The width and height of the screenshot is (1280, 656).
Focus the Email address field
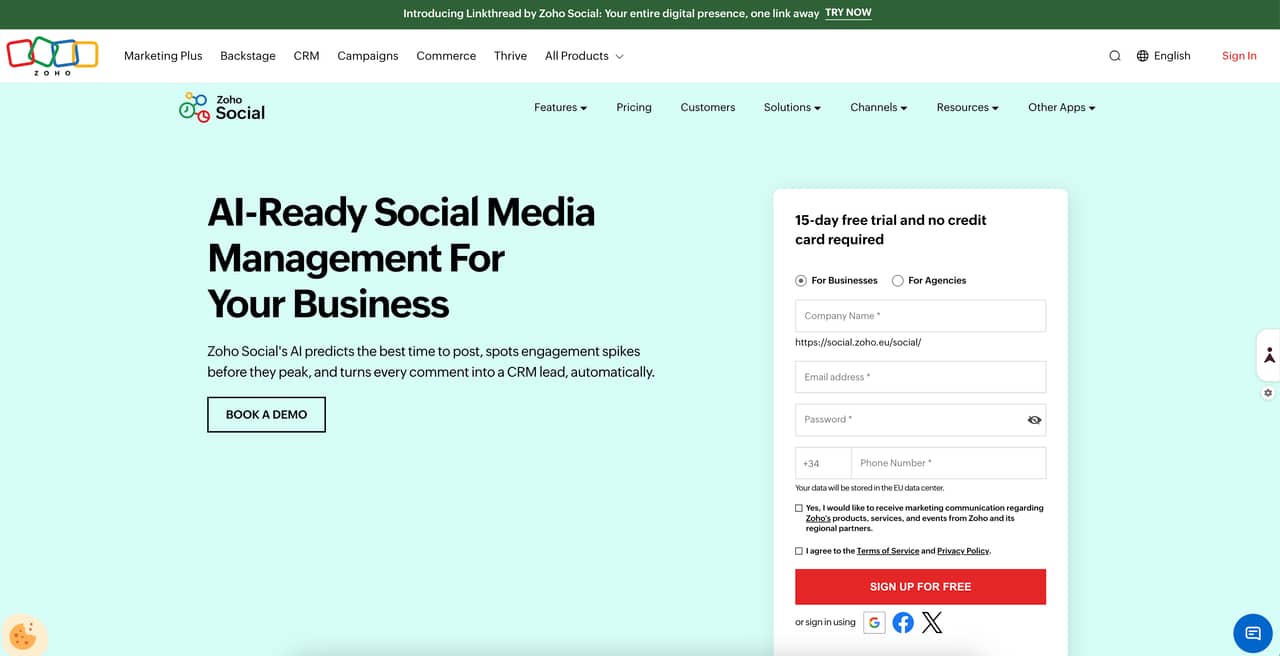[920, 377]
